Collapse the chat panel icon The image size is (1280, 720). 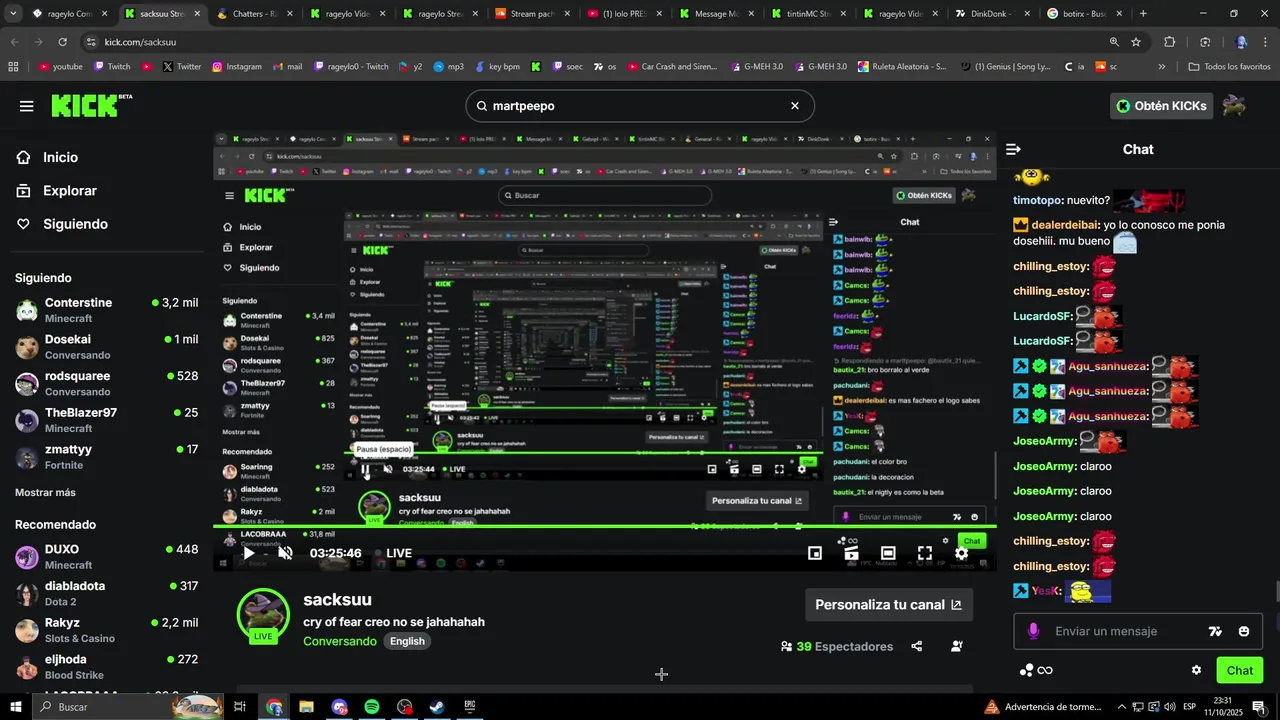[x=1013, y=149]
